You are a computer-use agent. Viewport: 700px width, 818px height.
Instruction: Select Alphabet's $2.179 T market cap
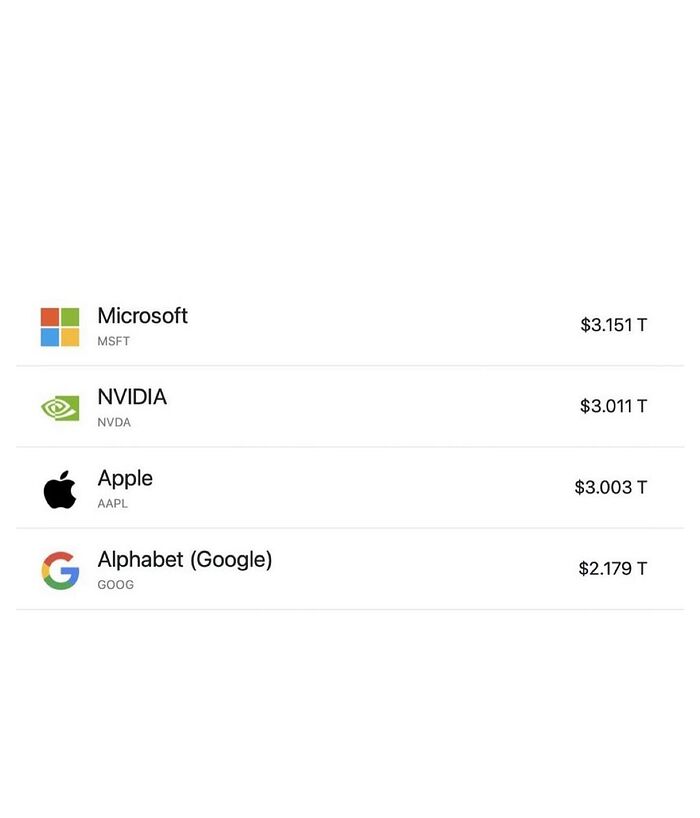[x=612, y=568]
